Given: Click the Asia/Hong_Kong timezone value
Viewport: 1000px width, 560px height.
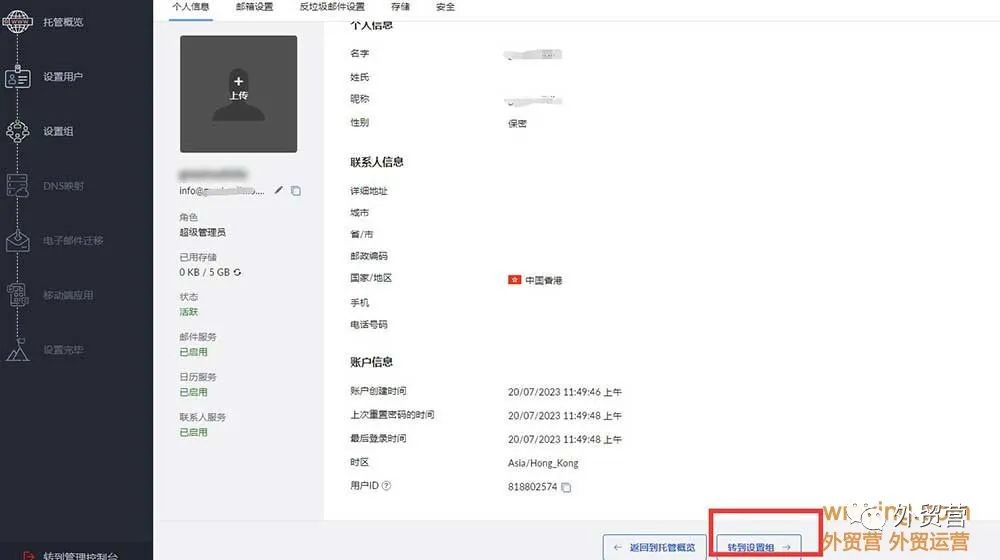Looking at the screenshot, I should click(x=543, y=463).
